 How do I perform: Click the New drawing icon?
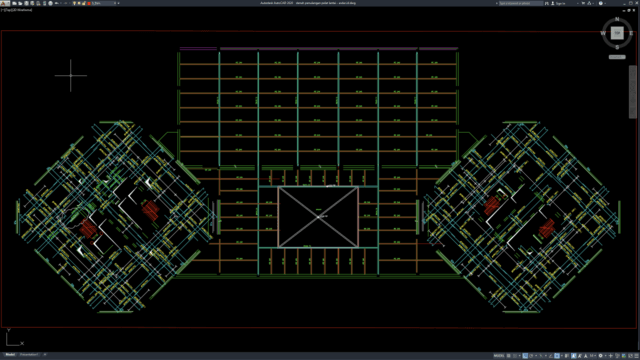[14, 3]
